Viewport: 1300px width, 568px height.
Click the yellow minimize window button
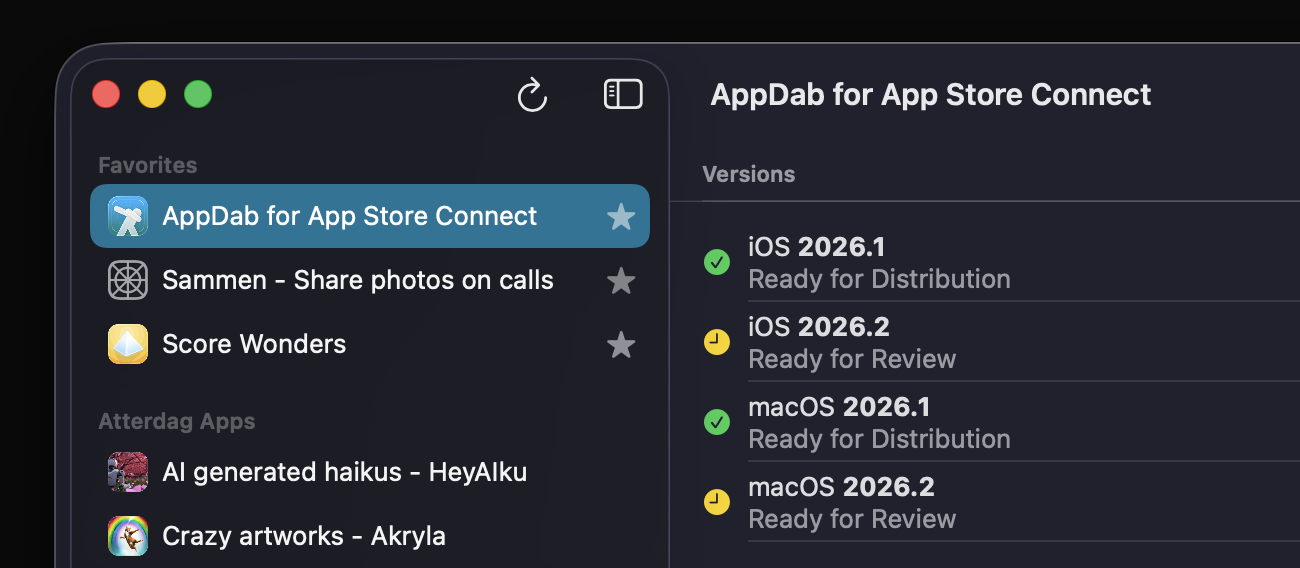pos(152,95)
